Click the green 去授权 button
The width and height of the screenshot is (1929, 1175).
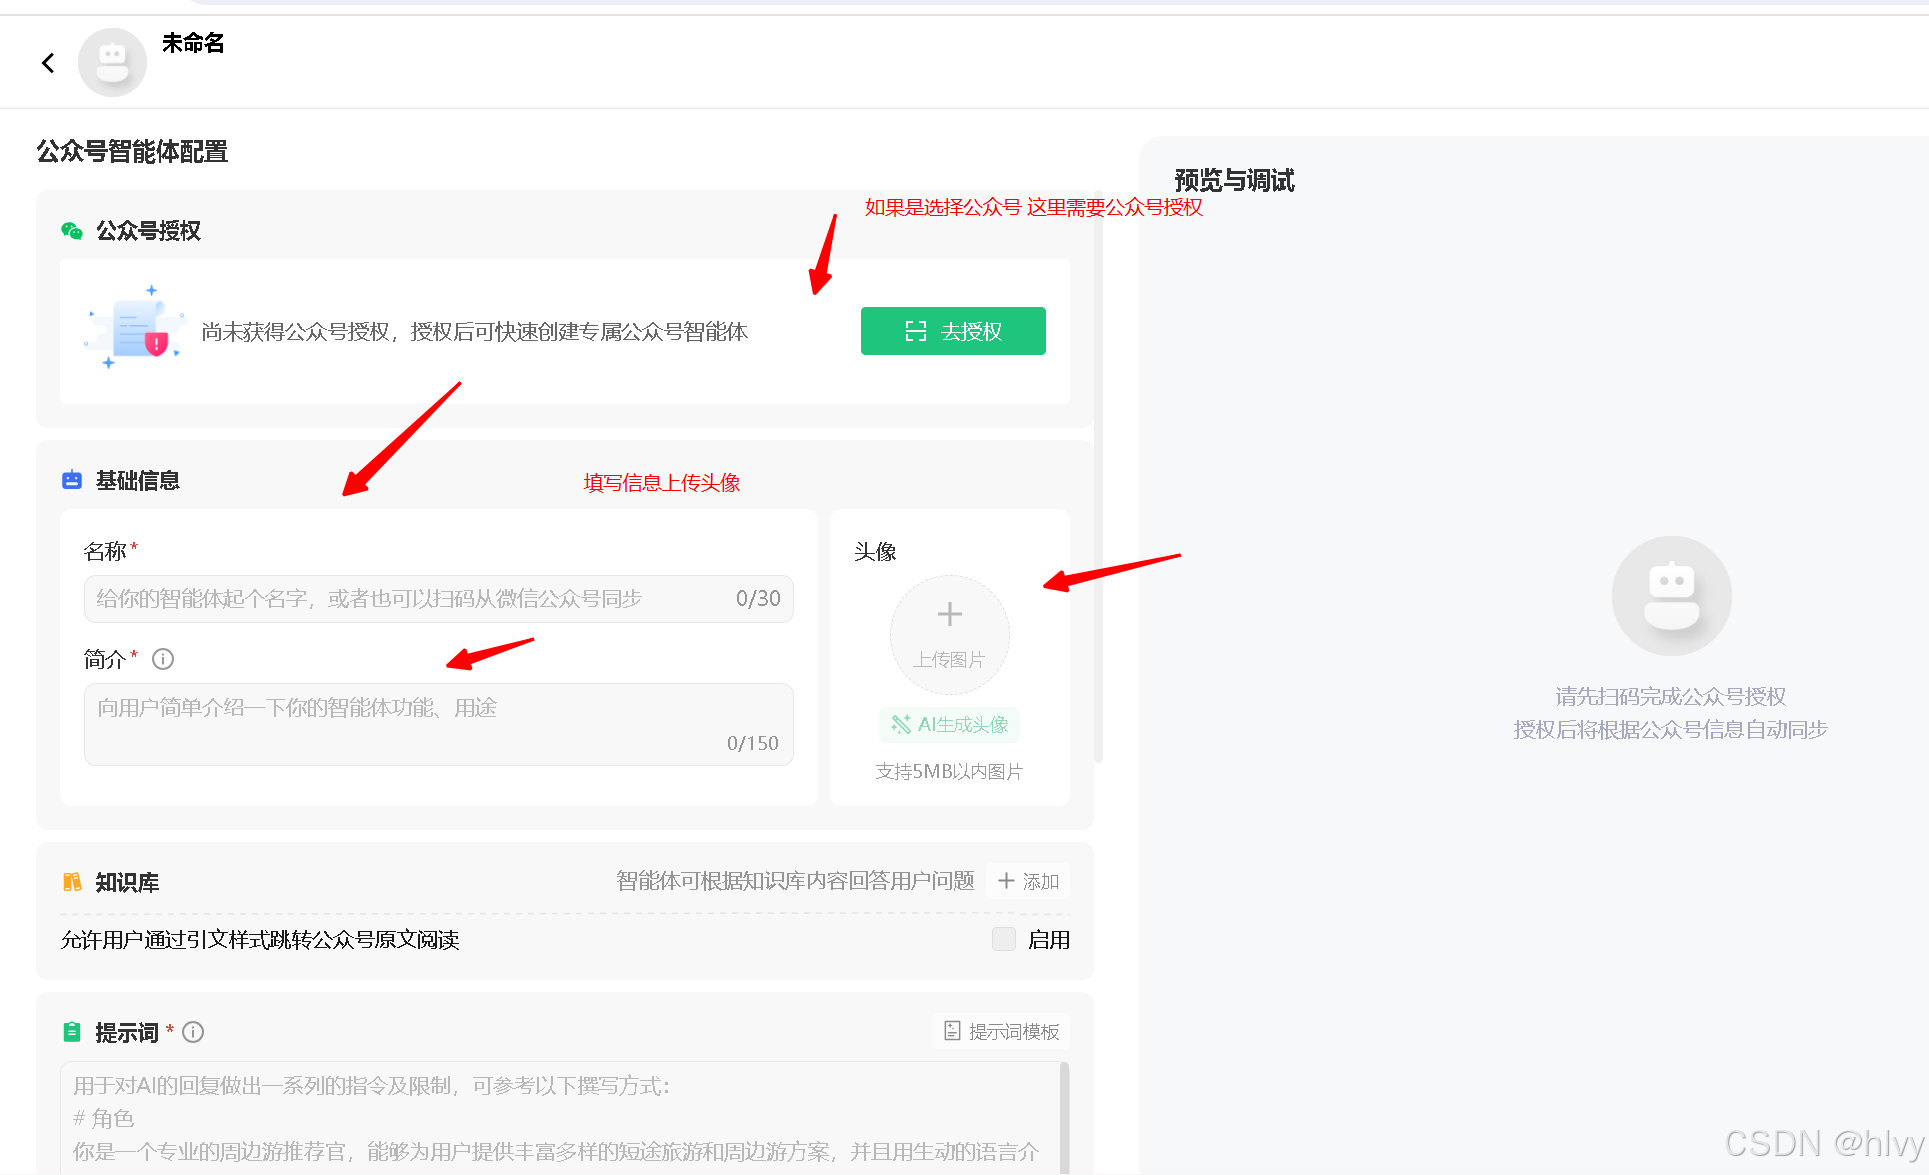[x=953, y=331]
